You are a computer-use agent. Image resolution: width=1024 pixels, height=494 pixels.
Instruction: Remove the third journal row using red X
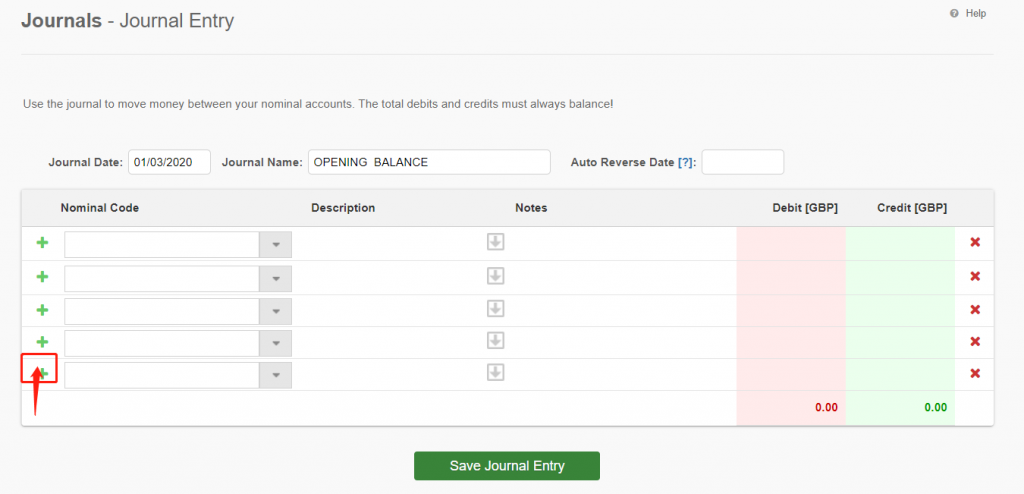(975, 310)
